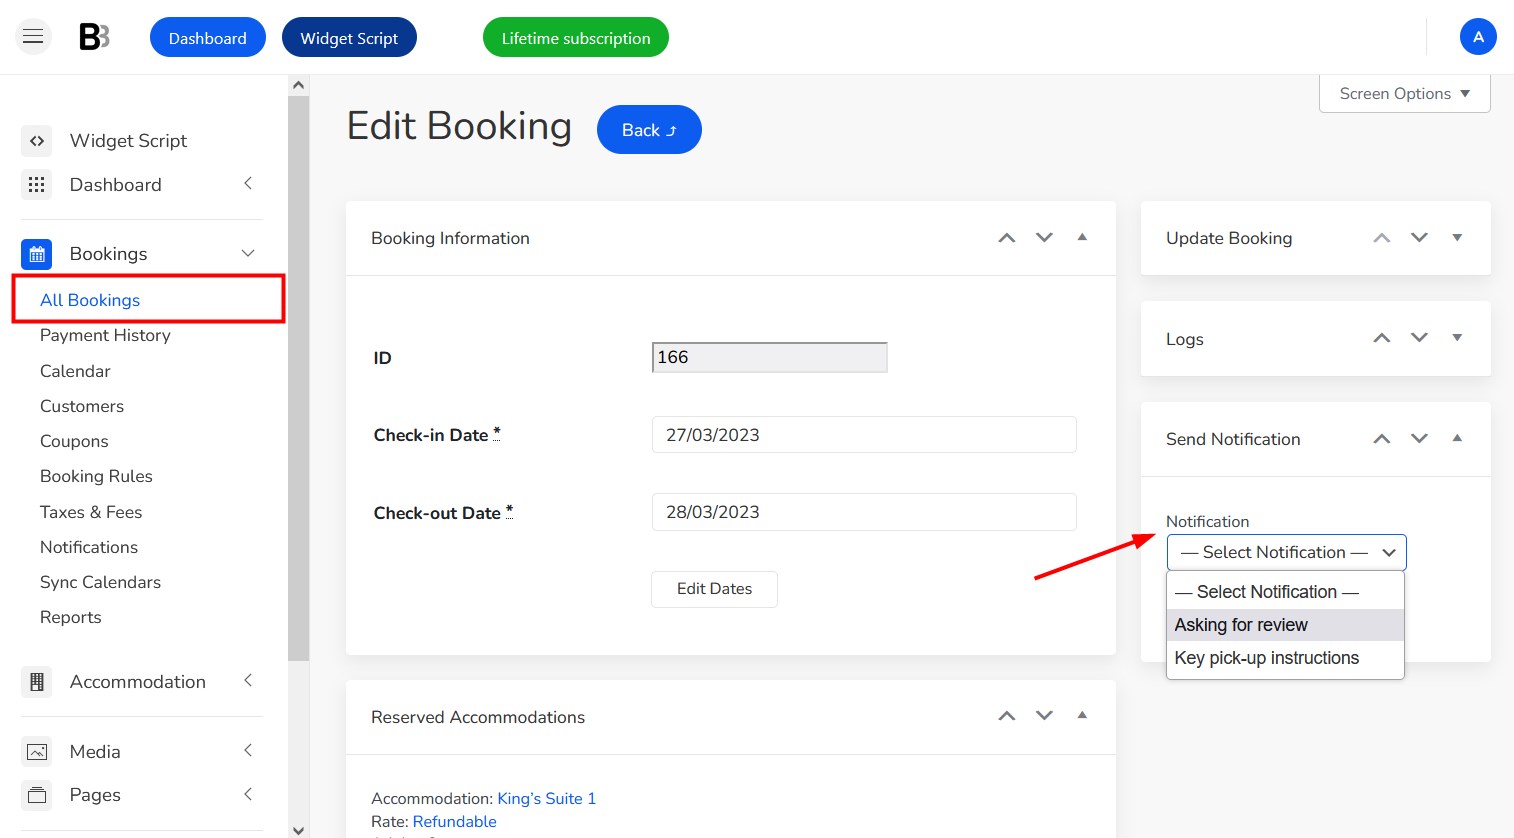This screenshot has width=1514, height=838.
Task: Click the B logo icon
Action: [x=94, y=37]
